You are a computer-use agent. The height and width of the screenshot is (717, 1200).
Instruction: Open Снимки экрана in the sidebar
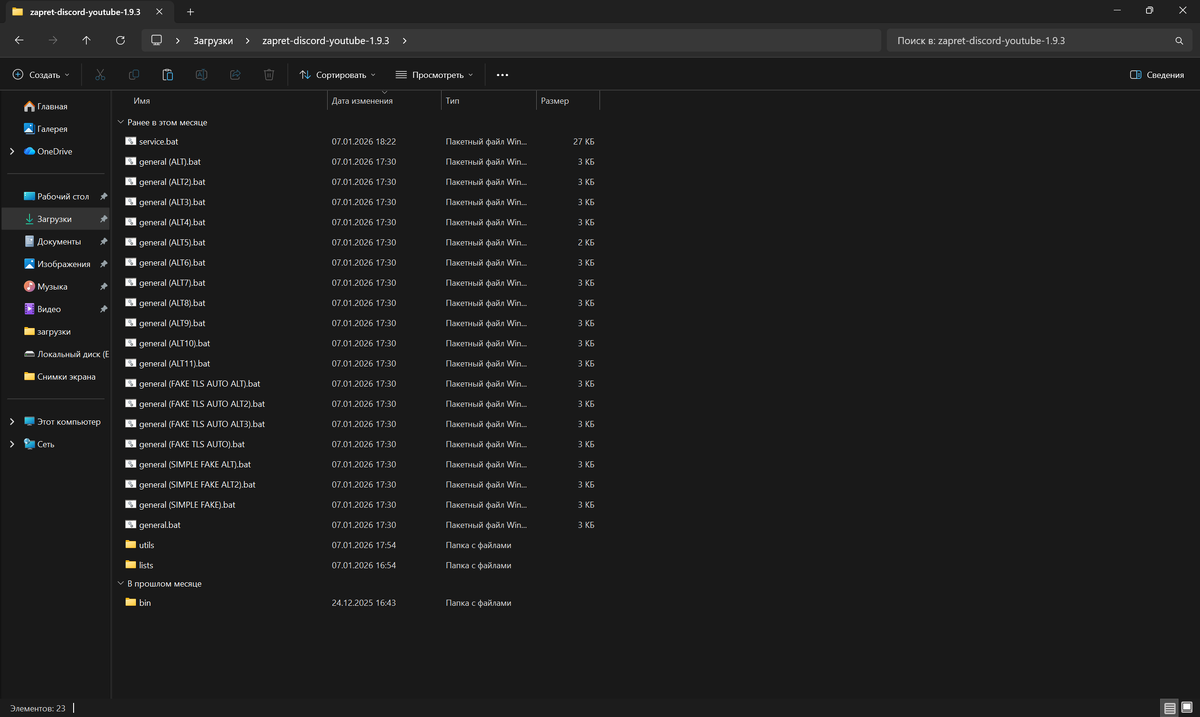pos(59,377)
